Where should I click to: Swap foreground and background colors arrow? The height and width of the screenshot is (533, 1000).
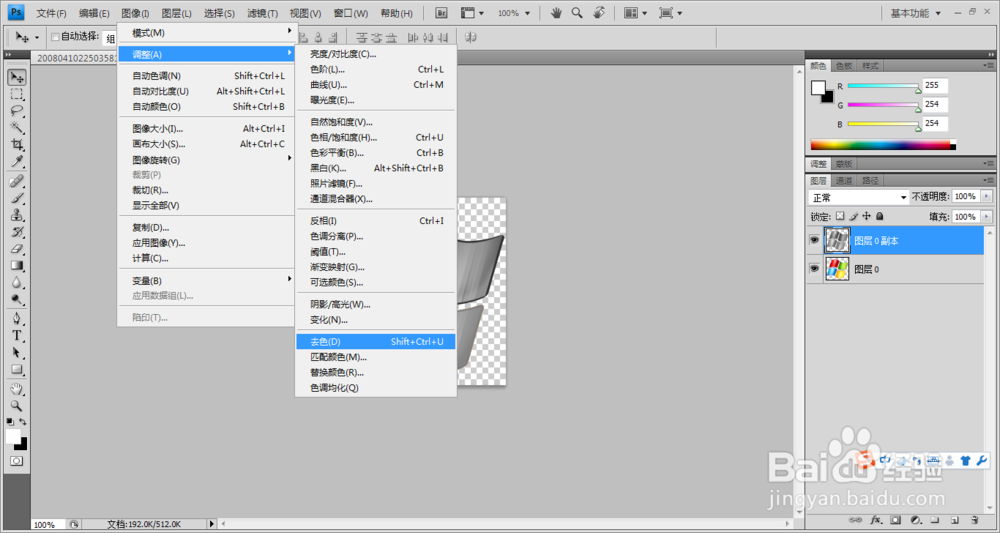click(x=23, y=422)
